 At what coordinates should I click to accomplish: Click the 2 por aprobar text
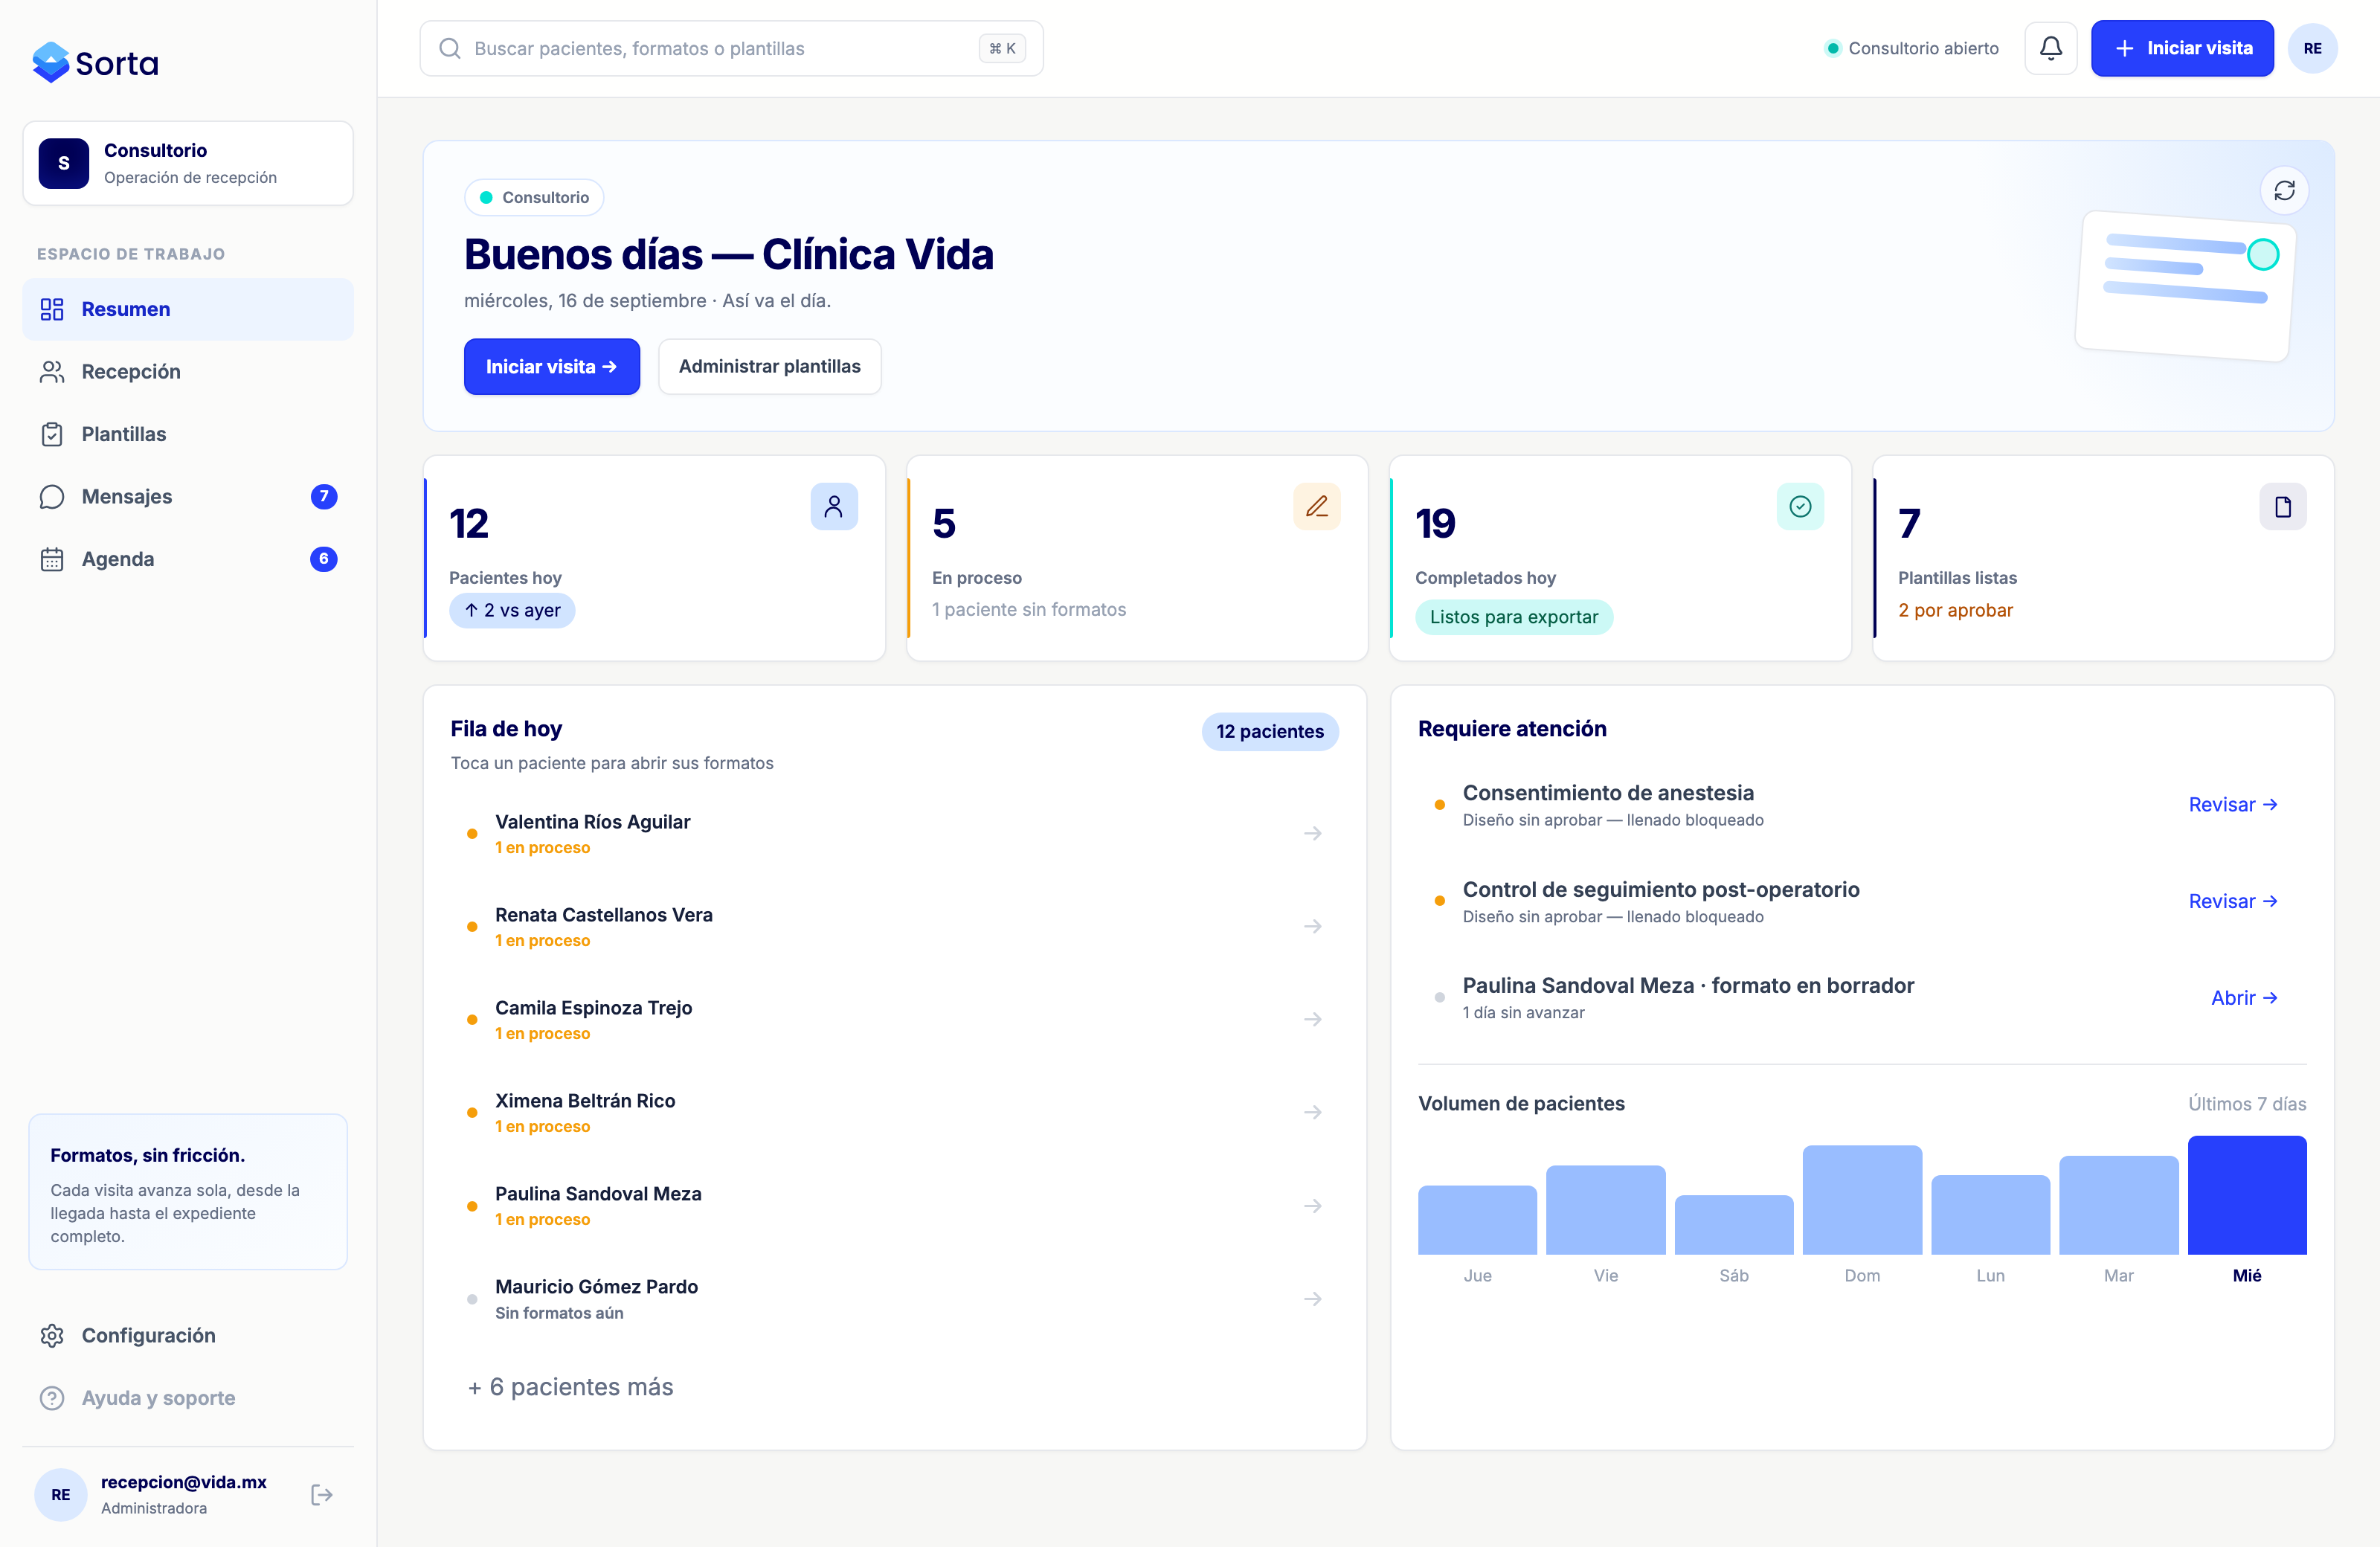pyautogui.click(x=1955, y=611)
